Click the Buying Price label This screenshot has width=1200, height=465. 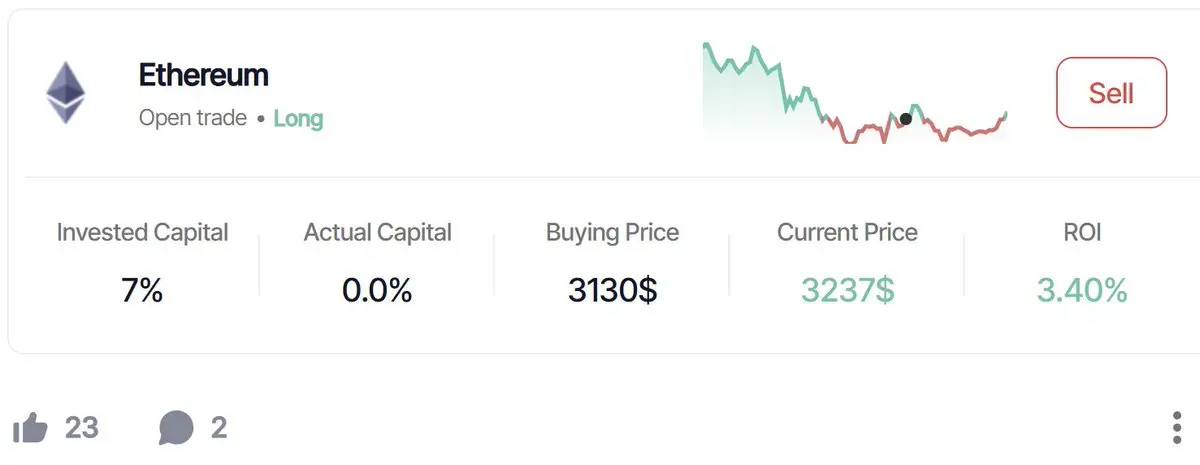pyautogui.click(x=612, y=233)
